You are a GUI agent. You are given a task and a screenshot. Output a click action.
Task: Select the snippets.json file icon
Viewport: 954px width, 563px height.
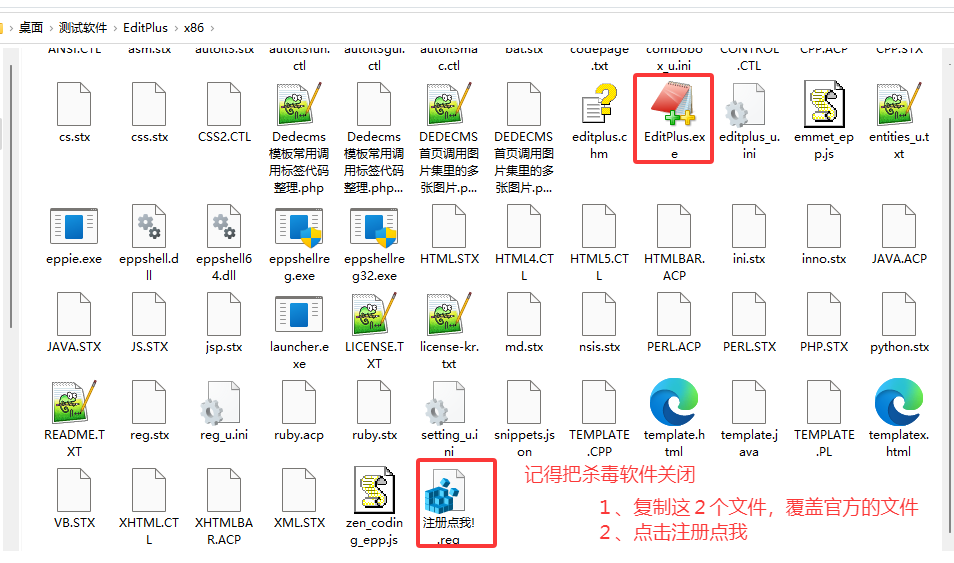coord(524,402)
